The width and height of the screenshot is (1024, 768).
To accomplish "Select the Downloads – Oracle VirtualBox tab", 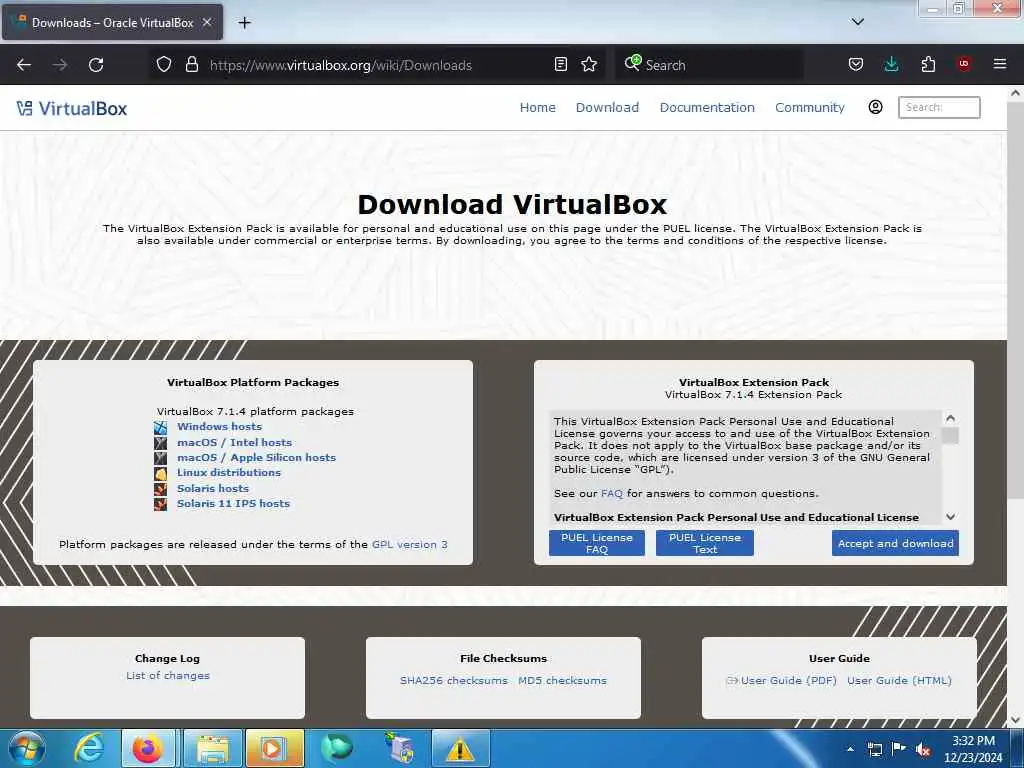I will [112, 22].
